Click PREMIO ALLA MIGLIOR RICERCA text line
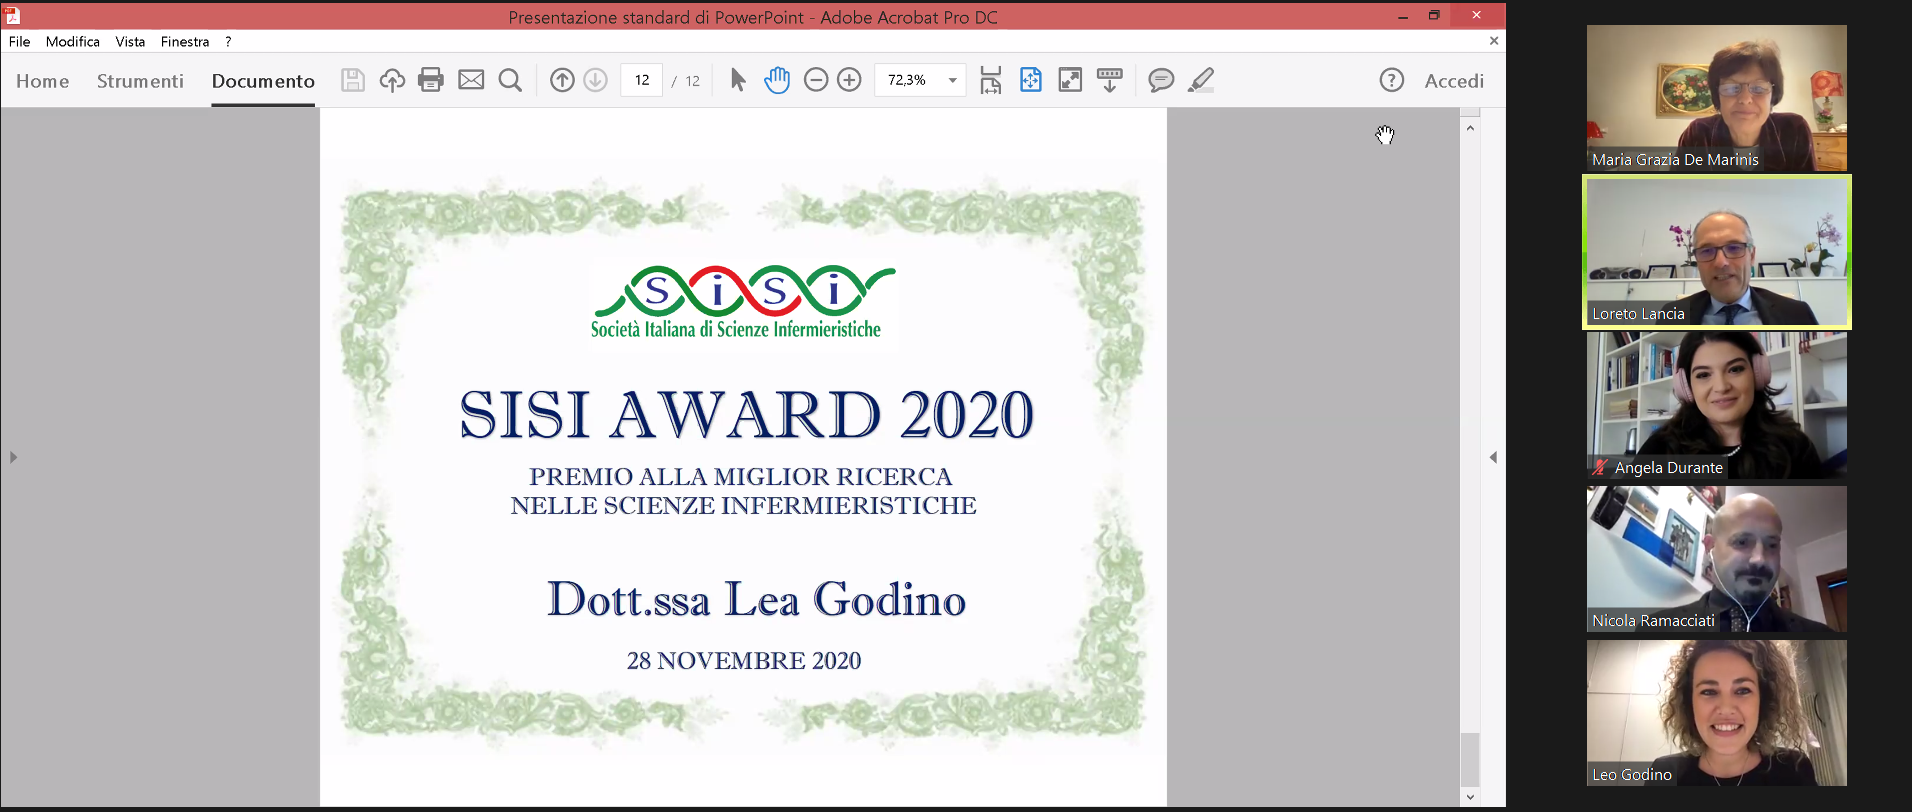Screen dimensions: 1912x812 click(741, 476)
